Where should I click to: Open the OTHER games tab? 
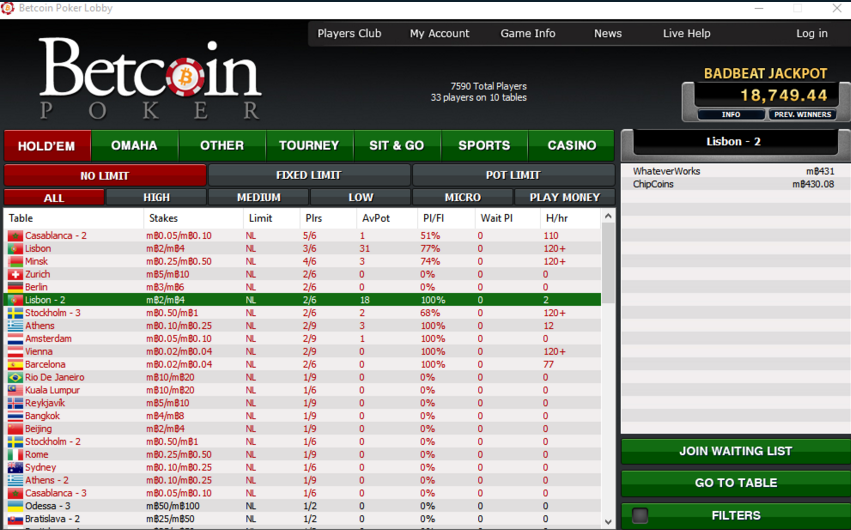(222, 145)
